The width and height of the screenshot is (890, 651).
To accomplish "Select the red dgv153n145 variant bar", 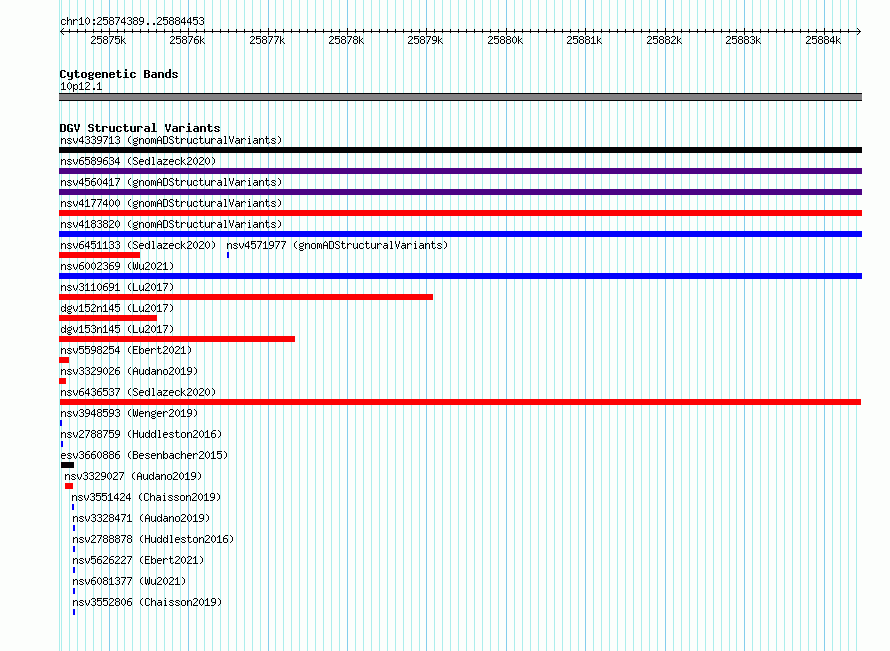I will 177,339.
